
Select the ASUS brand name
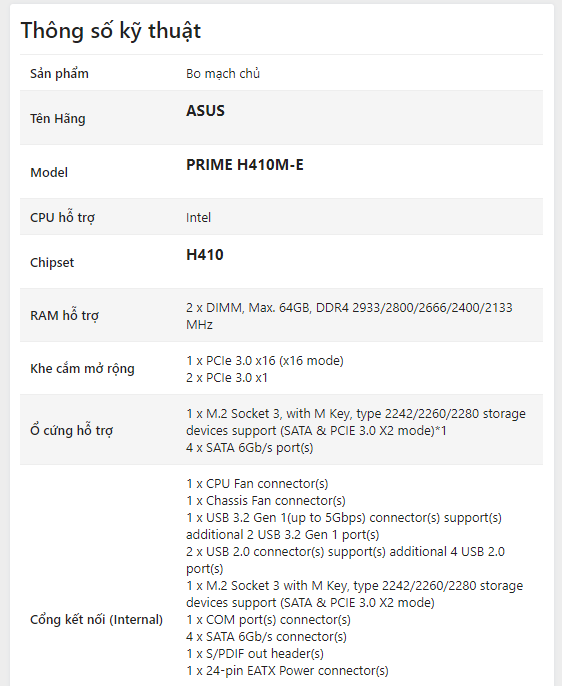click(x=205, y=111)
